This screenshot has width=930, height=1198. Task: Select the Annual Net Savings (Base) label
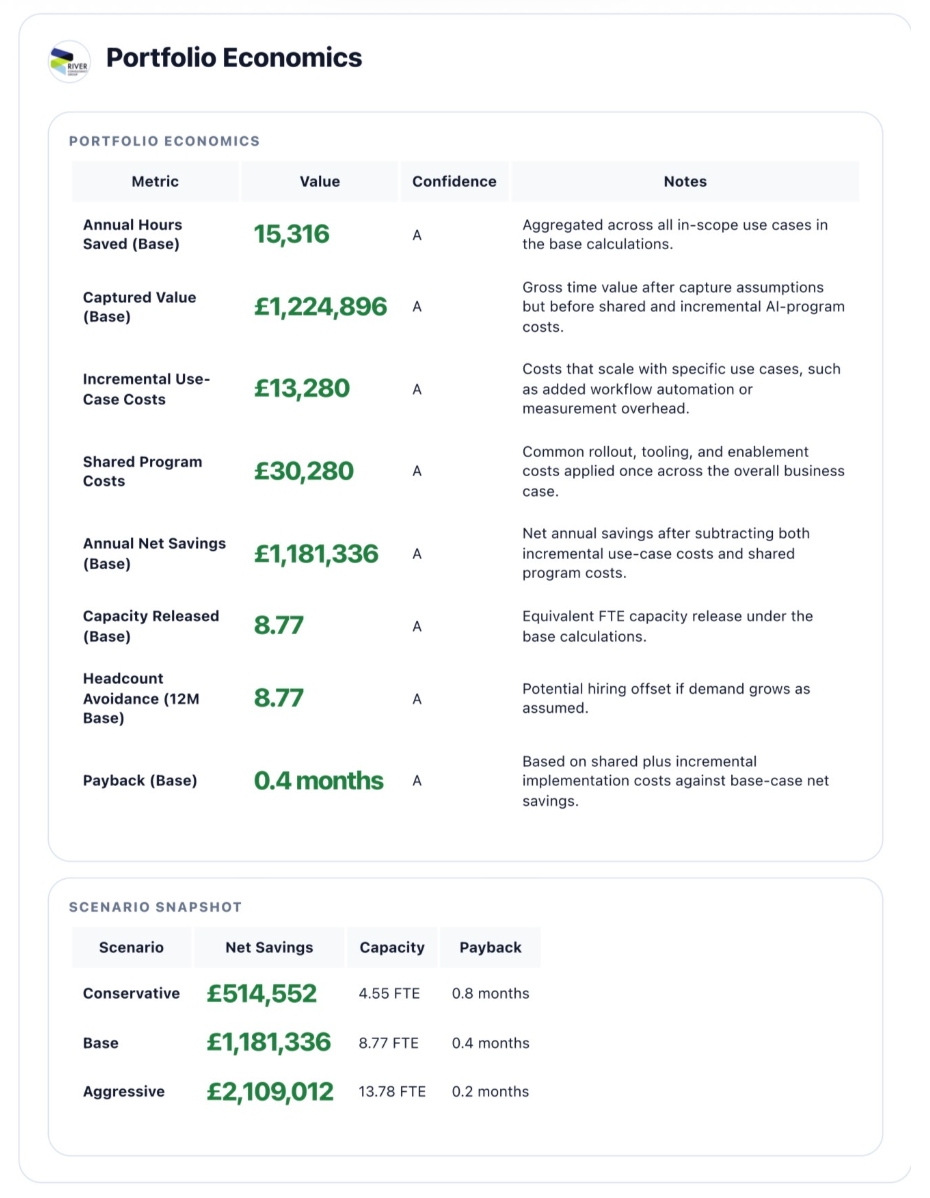pyautogui.click(x=154, y=554)
